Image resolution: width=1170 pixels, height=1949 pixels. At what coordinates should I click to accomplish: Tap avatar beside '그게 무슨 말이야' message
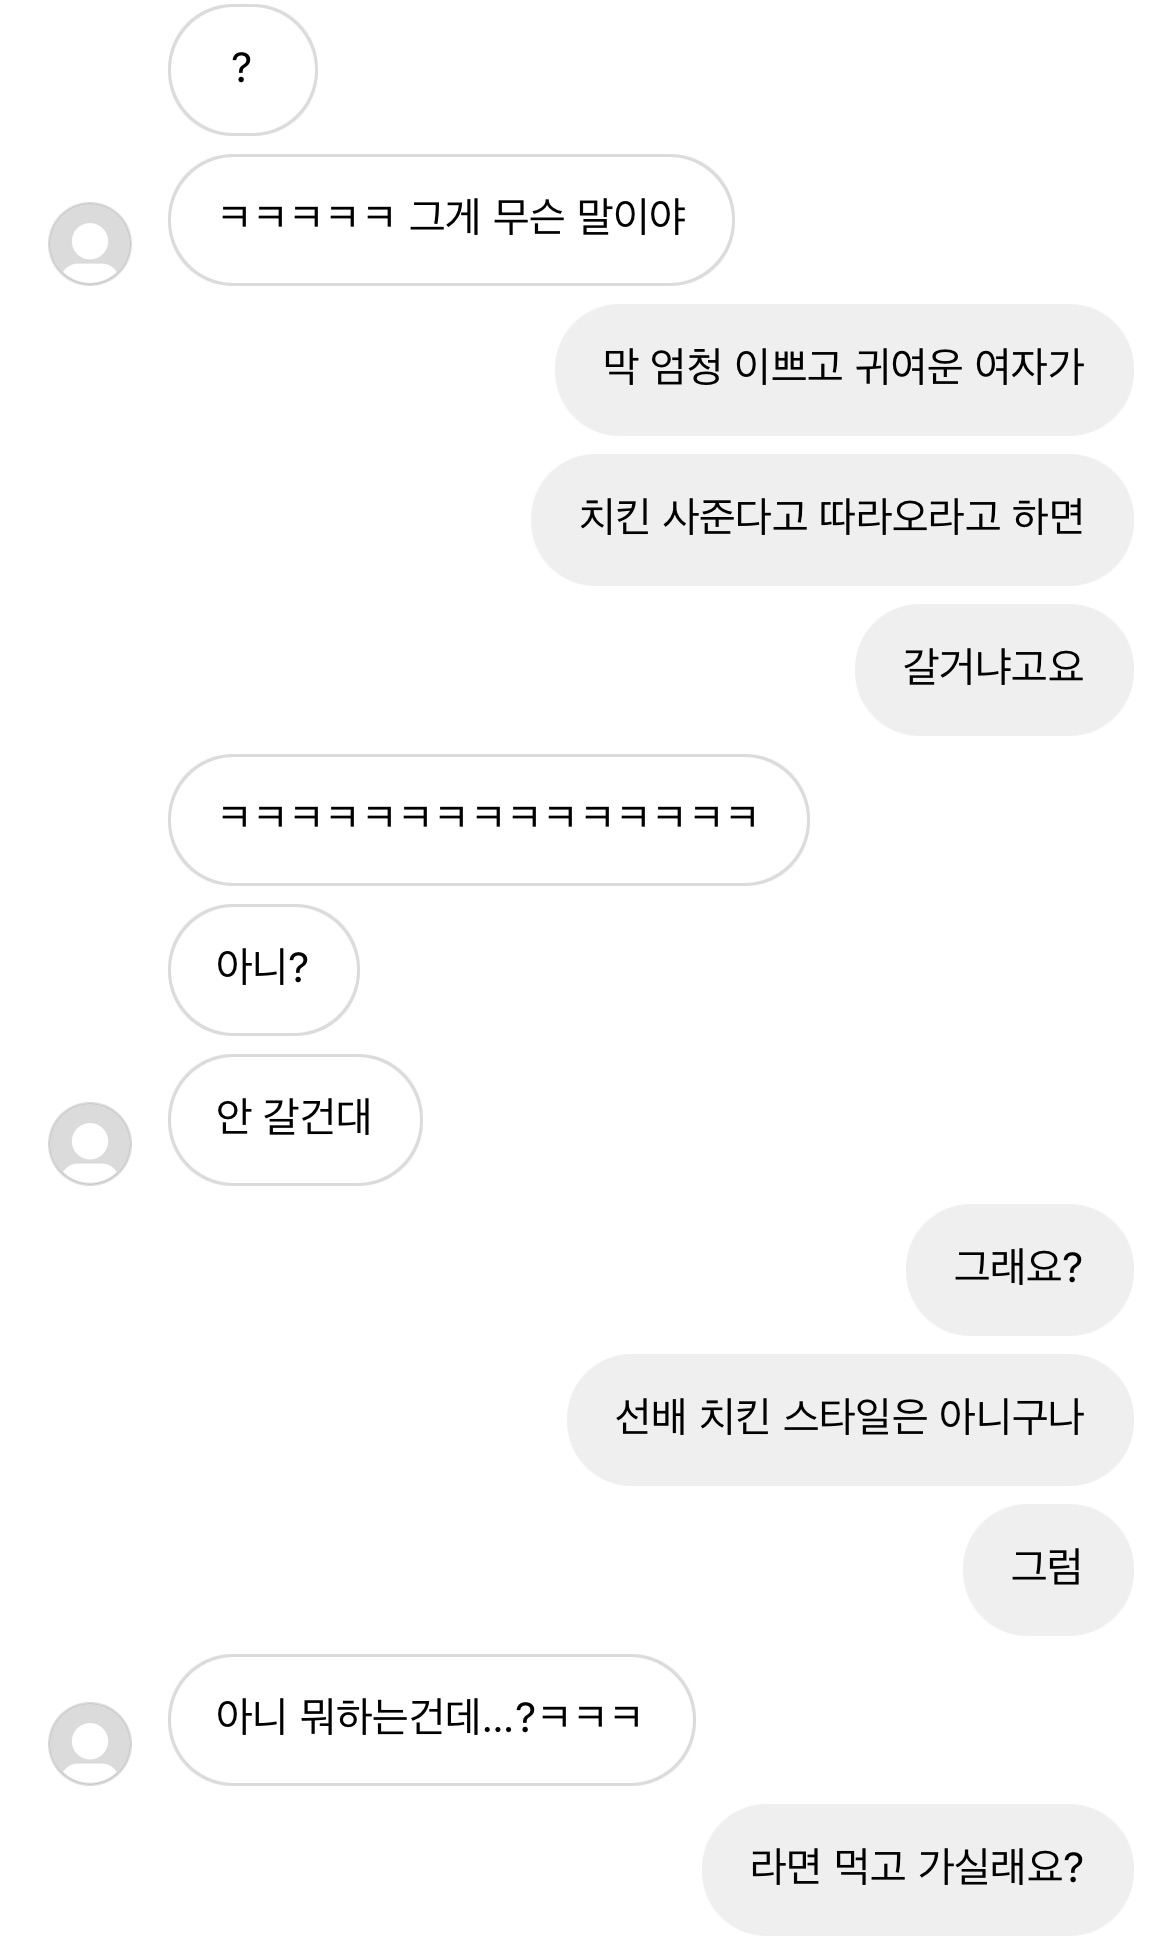coord(90,244)
